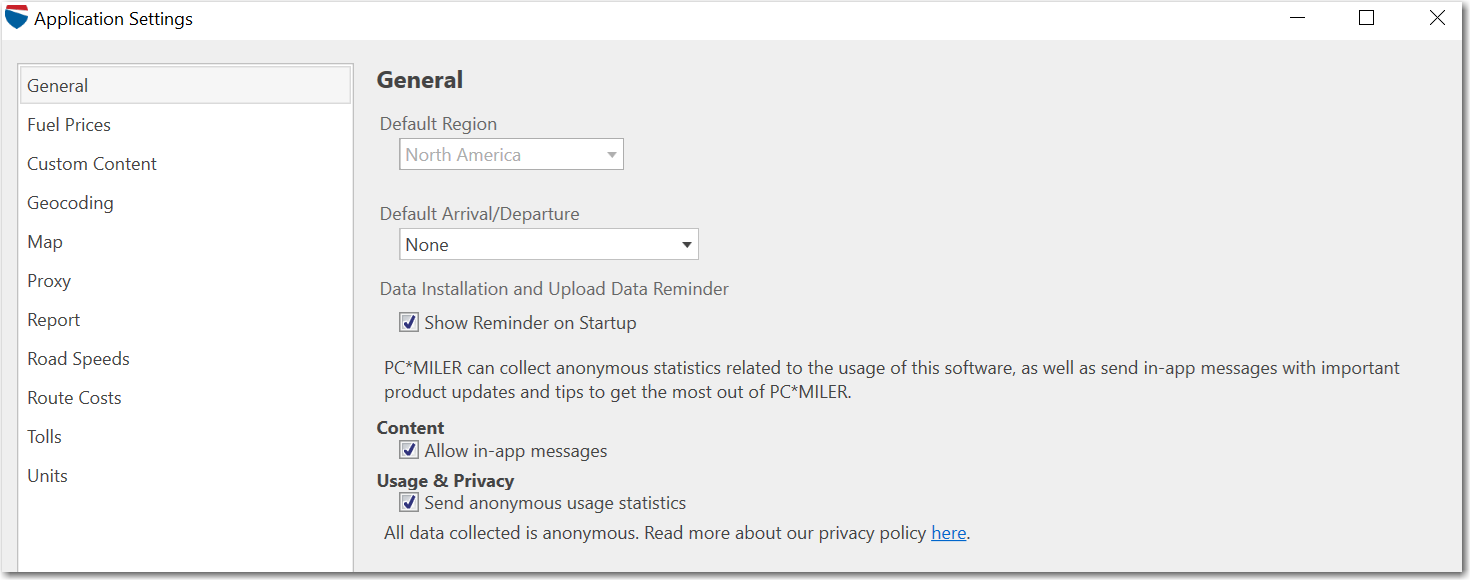Switch to Custom Content settings
1470x580 pixels.
coord(92,164)
